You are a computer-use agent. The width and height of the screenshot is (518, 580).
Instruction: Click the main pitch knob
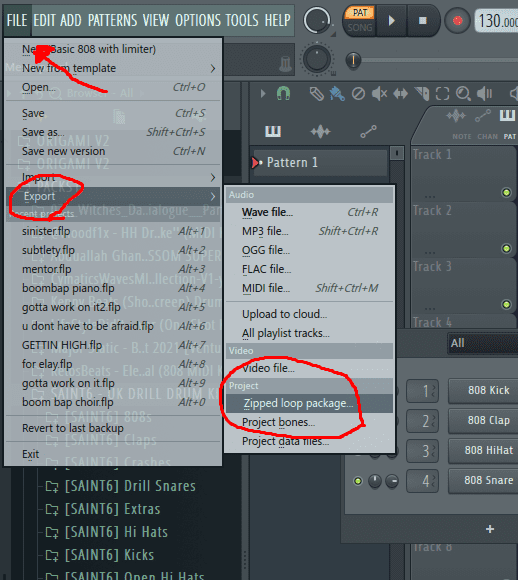click(x=317, y=59)
